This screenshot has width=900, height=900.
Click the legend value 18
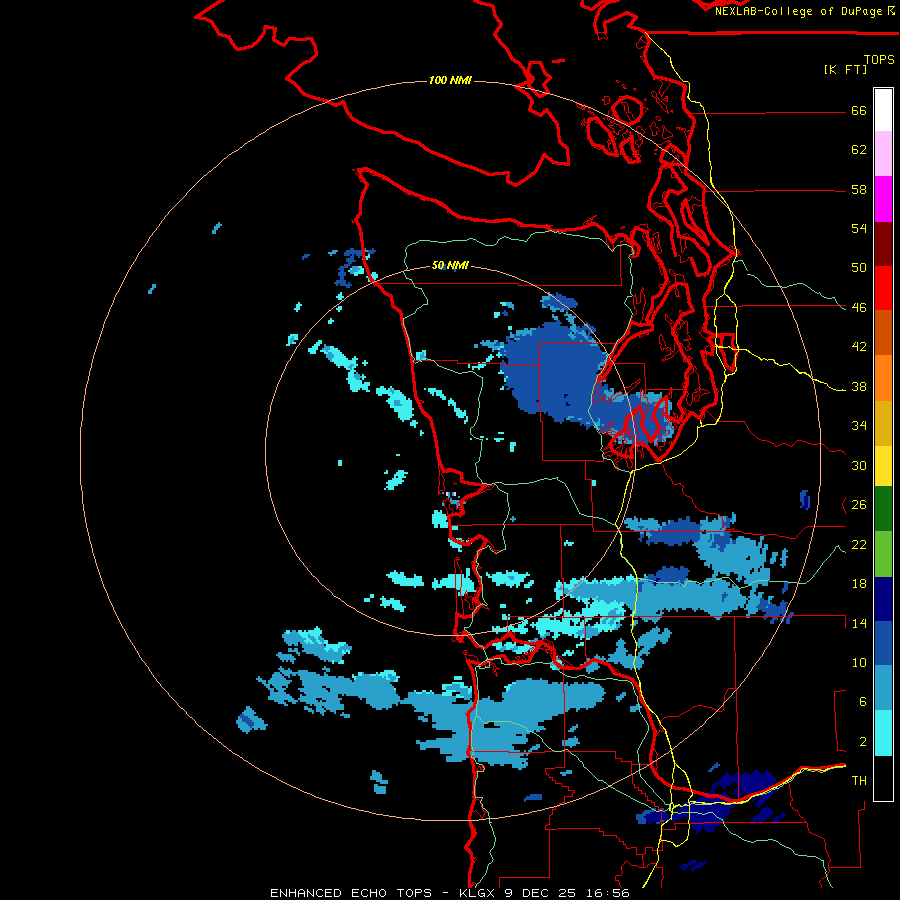tap(859, 584)
